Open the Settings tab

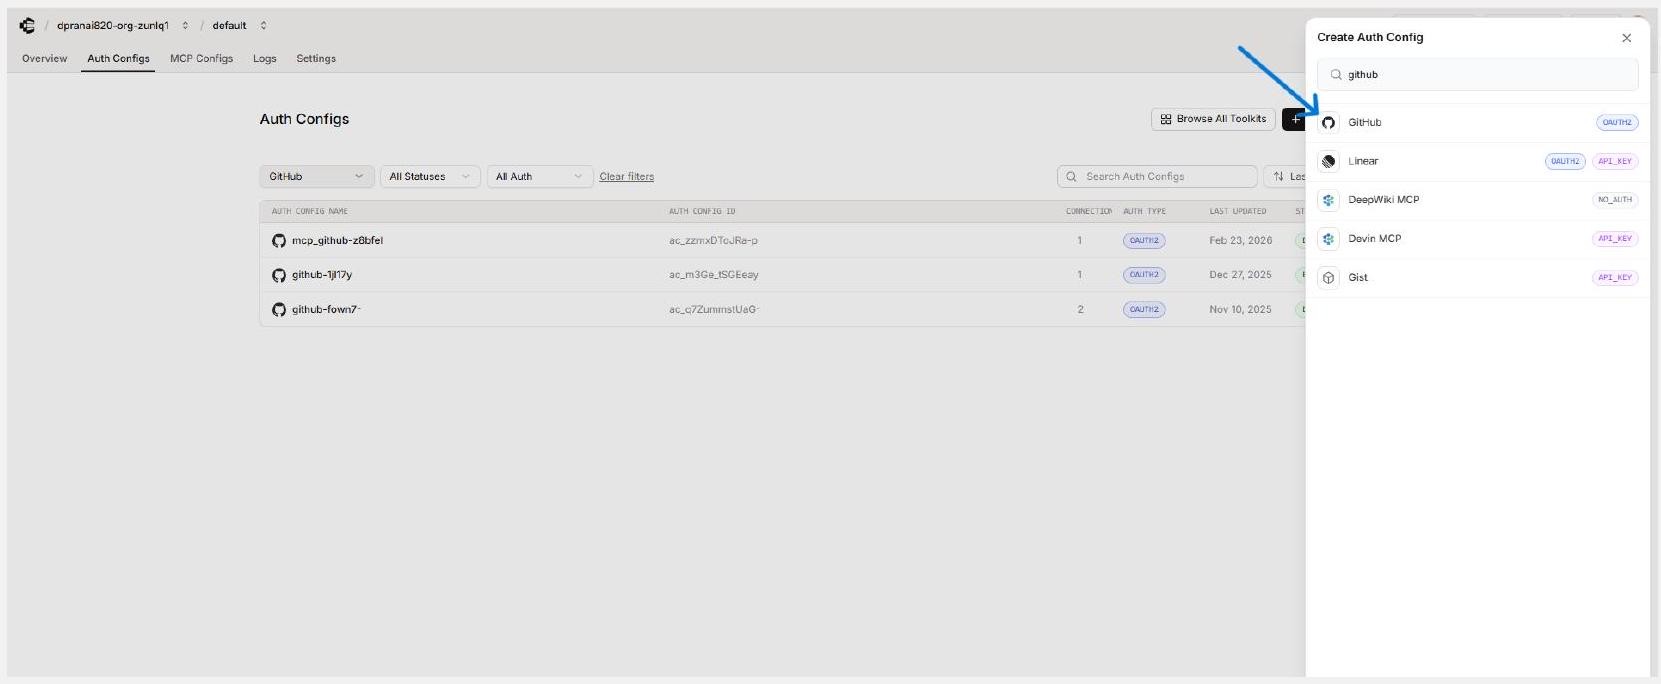tap(316, 58)
